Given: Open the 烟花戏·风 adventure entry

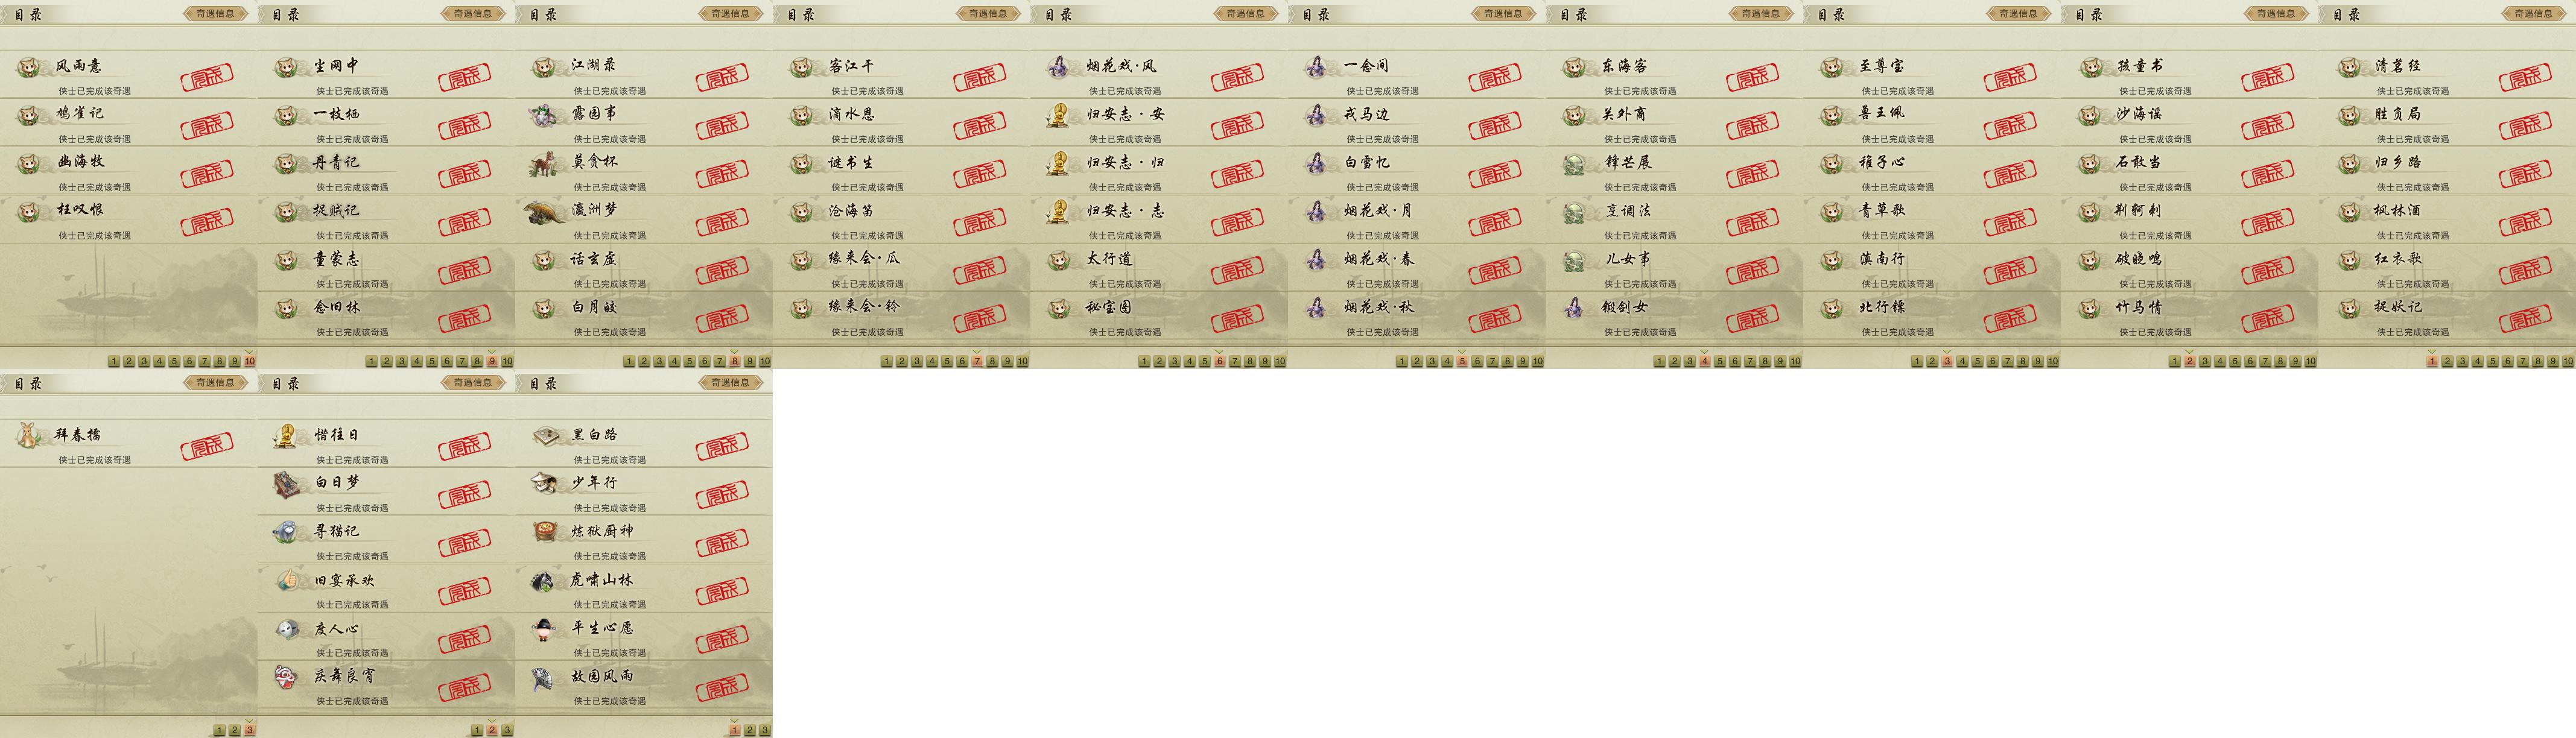Looking at the screenshot, I should (x=1159, y=74).
